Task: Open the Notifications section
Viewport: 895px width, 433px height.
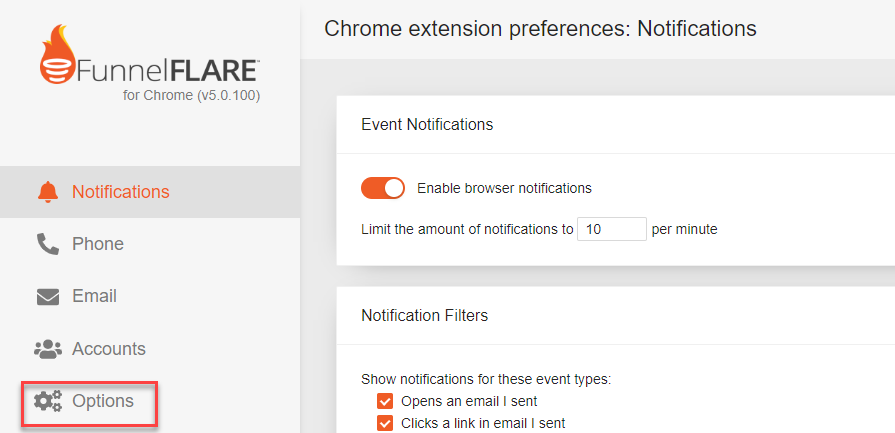Action: [150, 192]
